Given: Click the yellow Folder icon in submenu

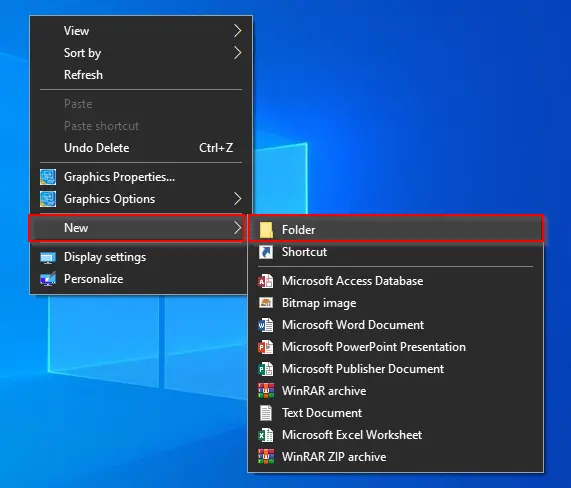Looking at the screenshot, I should click(266, 230).
